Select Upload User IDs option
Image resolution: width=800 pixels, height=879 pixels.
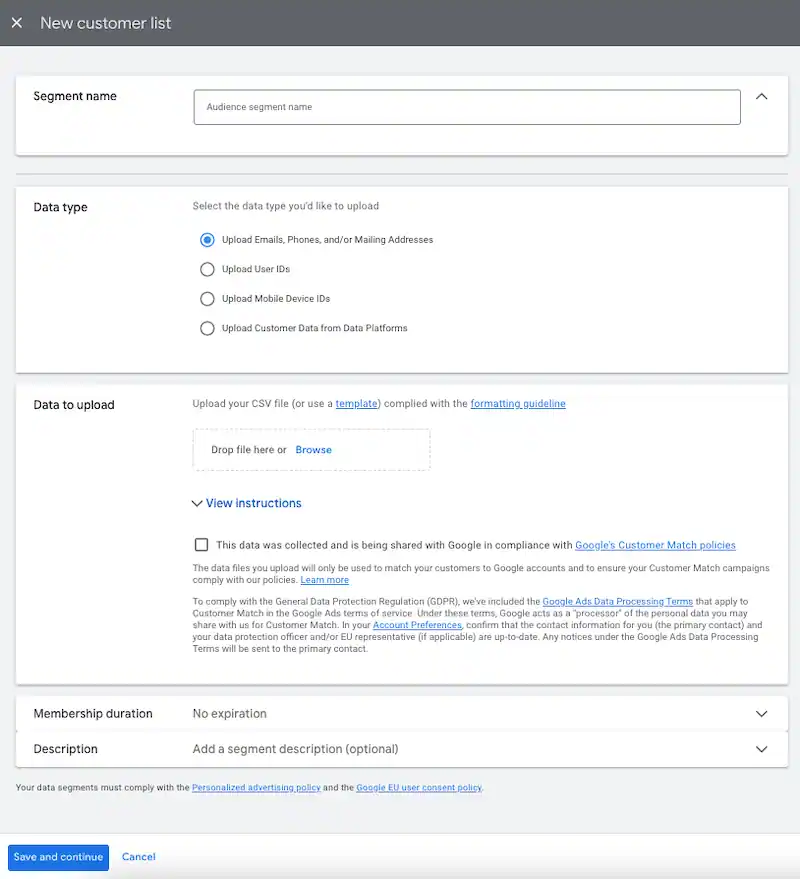pos(207,269)
